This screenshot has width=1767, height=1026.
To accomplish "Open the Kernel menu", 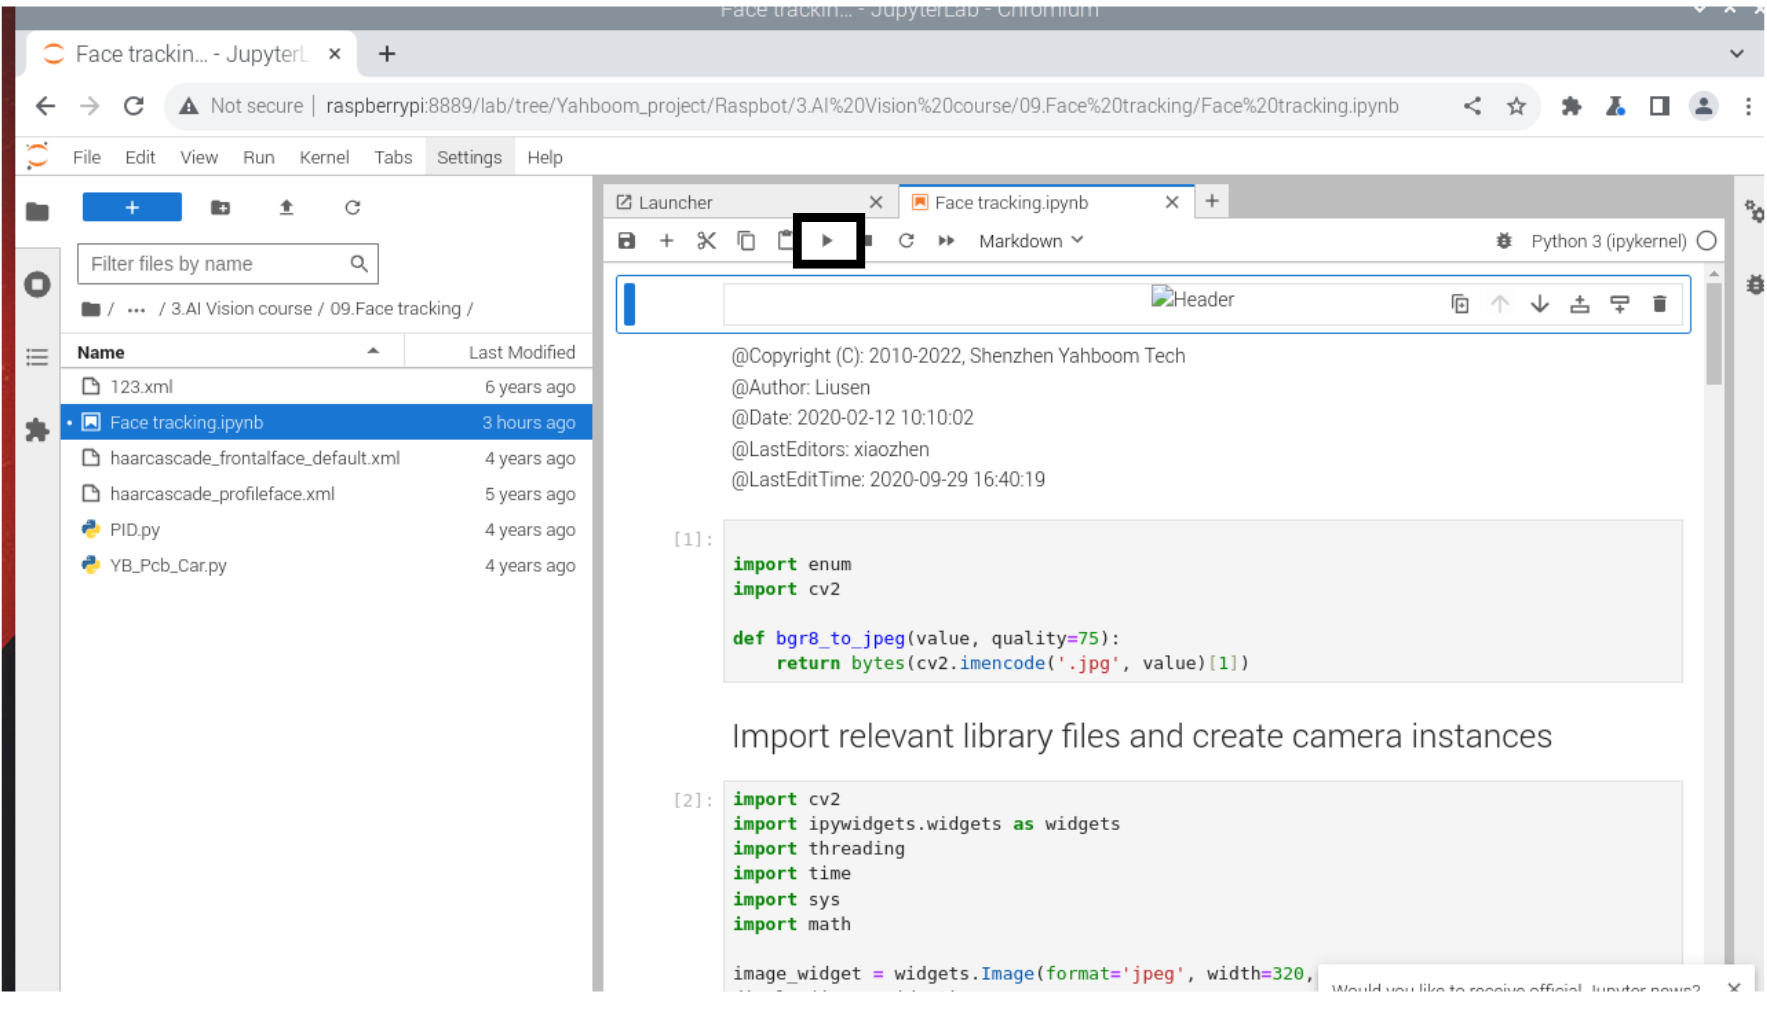I will click(324, 157).
